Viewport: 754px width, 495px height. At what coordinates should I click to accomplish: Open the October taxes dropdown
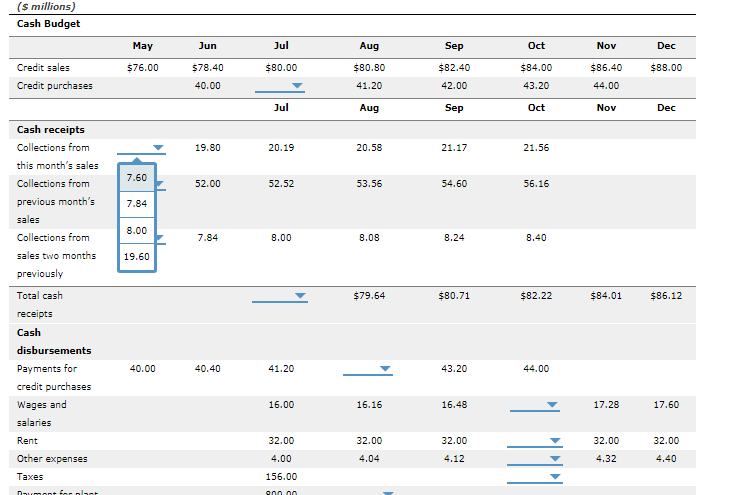pyautogui.click(x=535, y=477)
